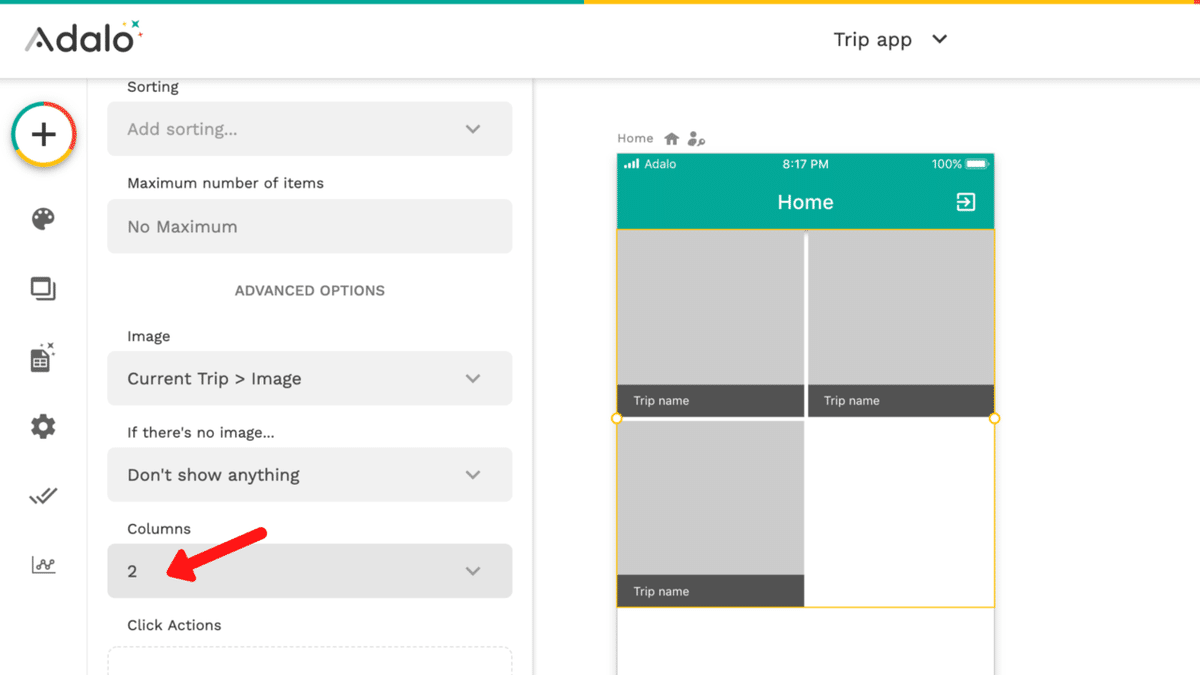Click the Image label under Advanced Options
Viewport: 1200px width, 675px height.
pyautogui.click(x=148, y=337)
